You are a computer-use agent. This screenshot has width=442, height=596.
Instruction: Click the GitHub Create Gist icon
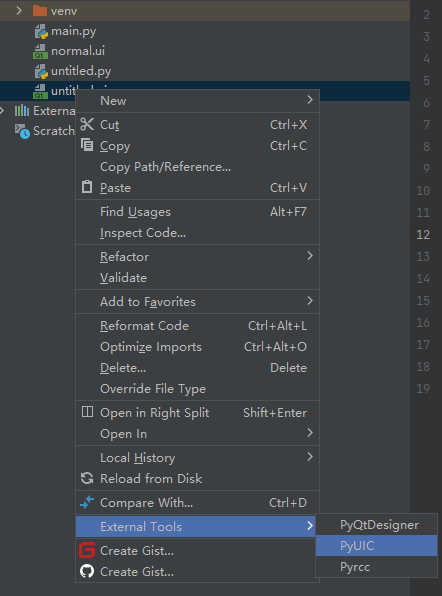click(87, 571)
